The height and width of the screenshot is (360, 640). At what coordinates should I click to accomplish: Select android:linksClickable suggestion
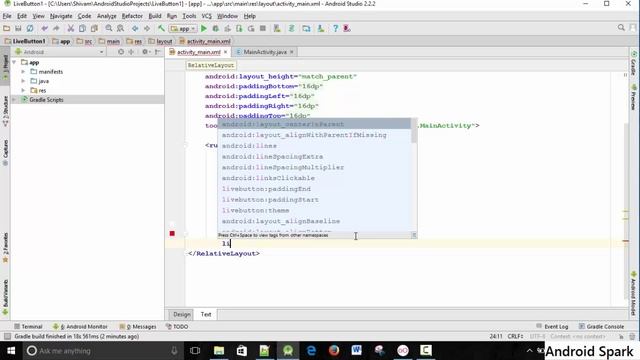[314, 178]
